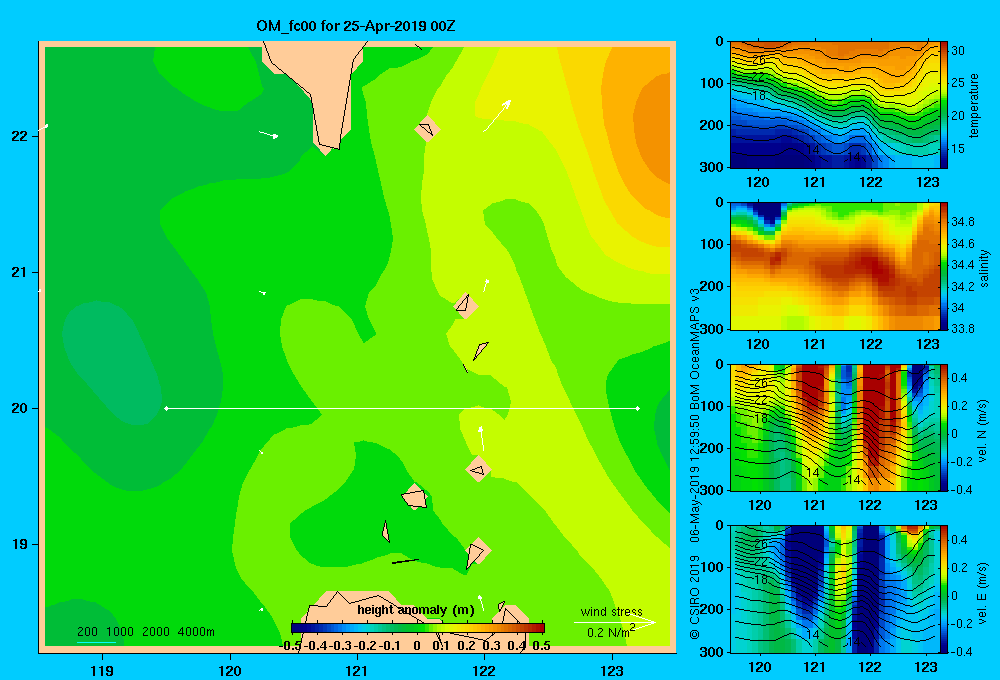Viewport: 1000px width, 680px height.
Task: Click the 'vel. E (m/s)' color scale bar
Action: (944, 589)
